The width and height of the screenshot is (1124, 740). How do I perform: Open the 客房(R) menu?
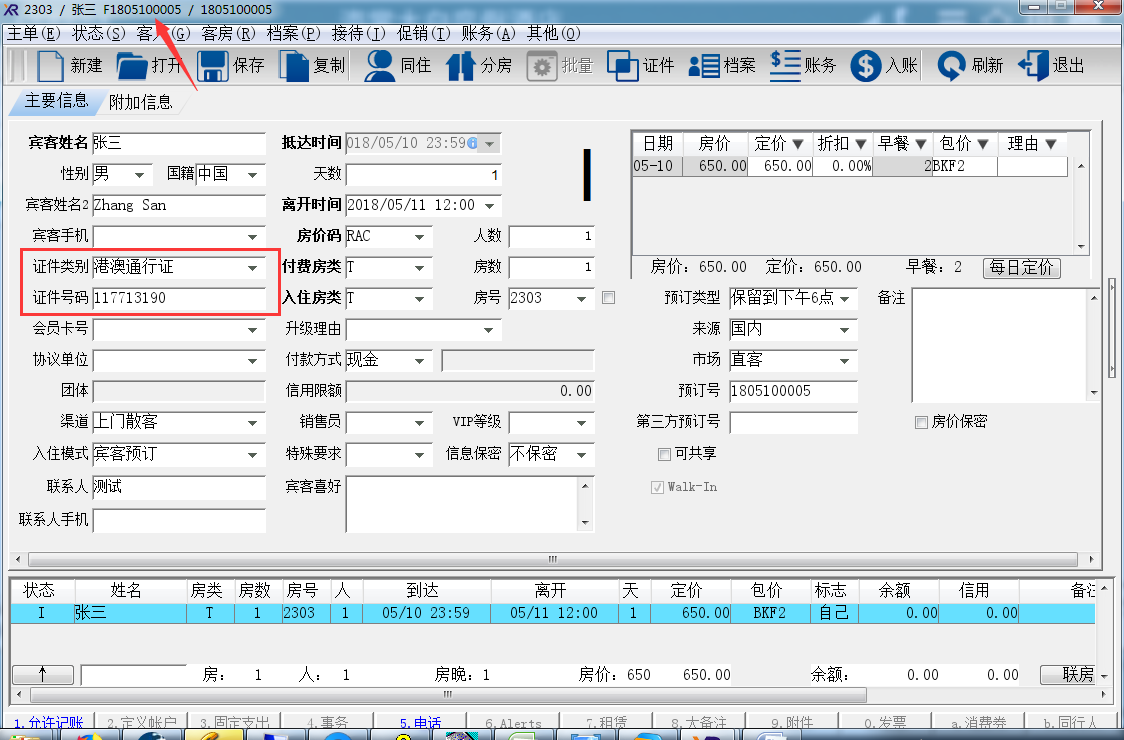point(229,34)
